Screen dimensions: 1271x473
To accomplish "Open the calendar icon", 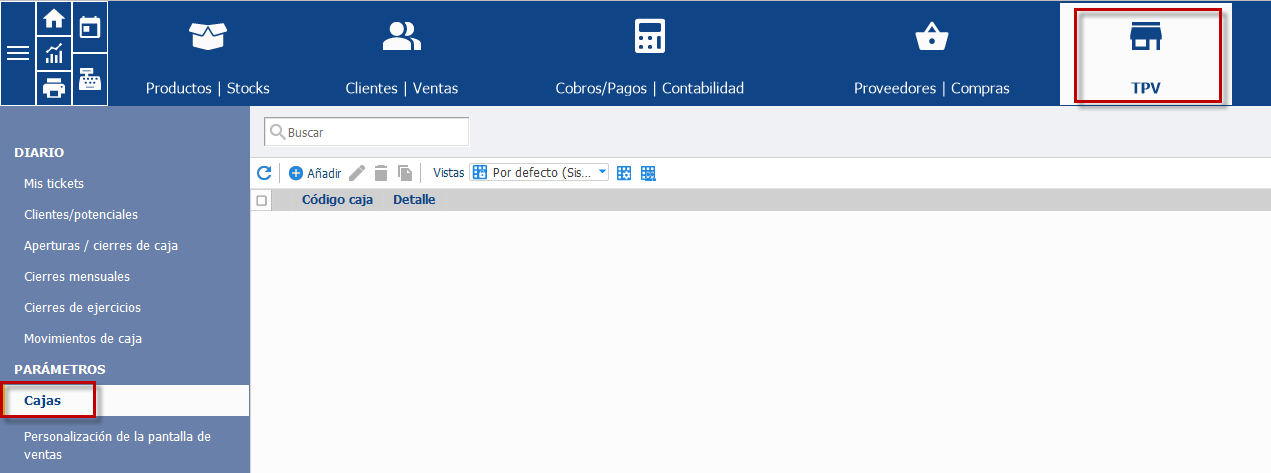I will (x=90, y=26).
